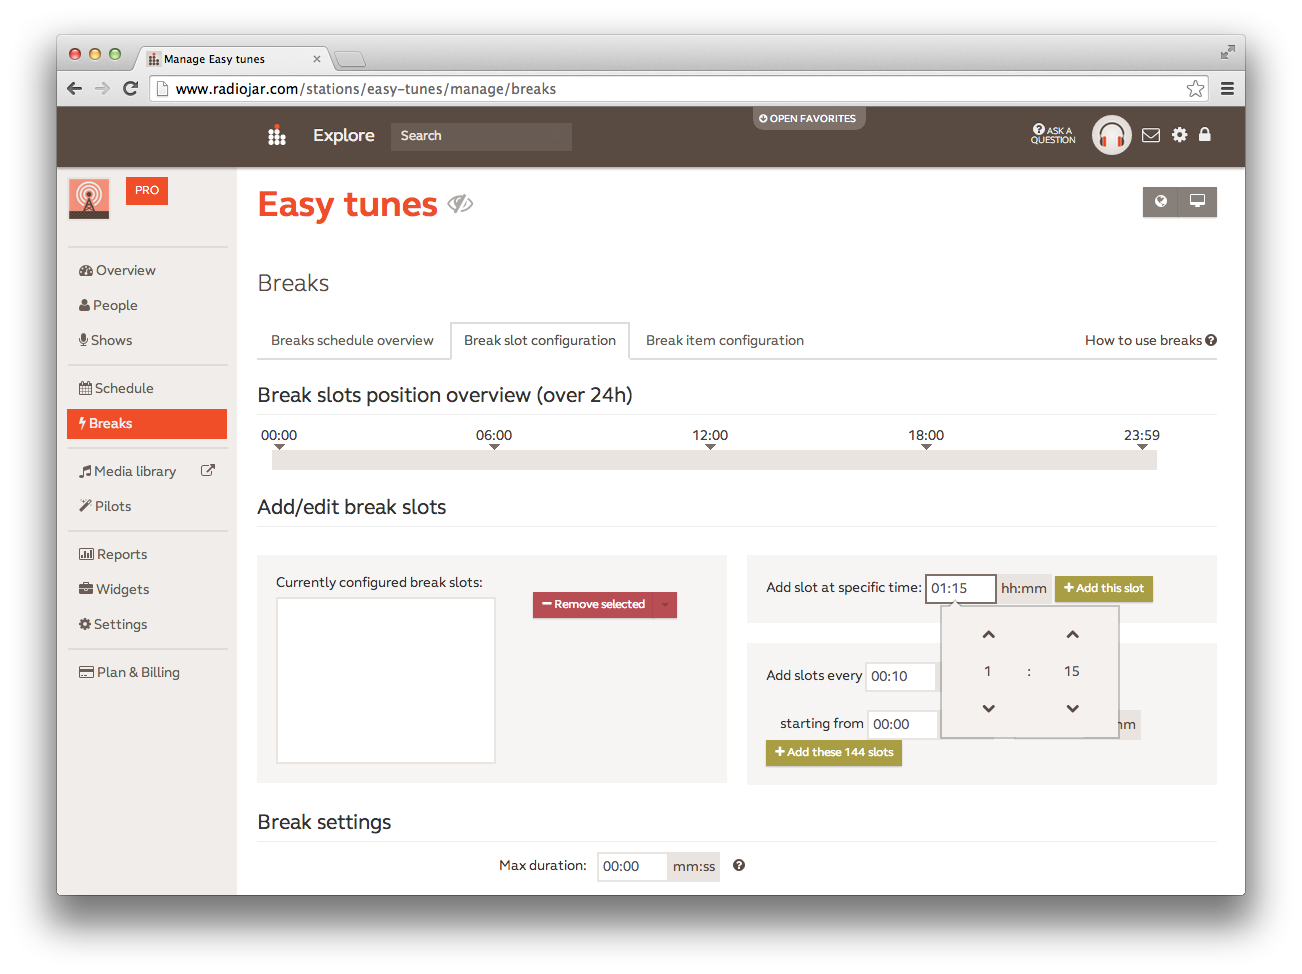1302x974 pixels.
Task: Bookmark page with the star icon
Action: coord(1195,89)
